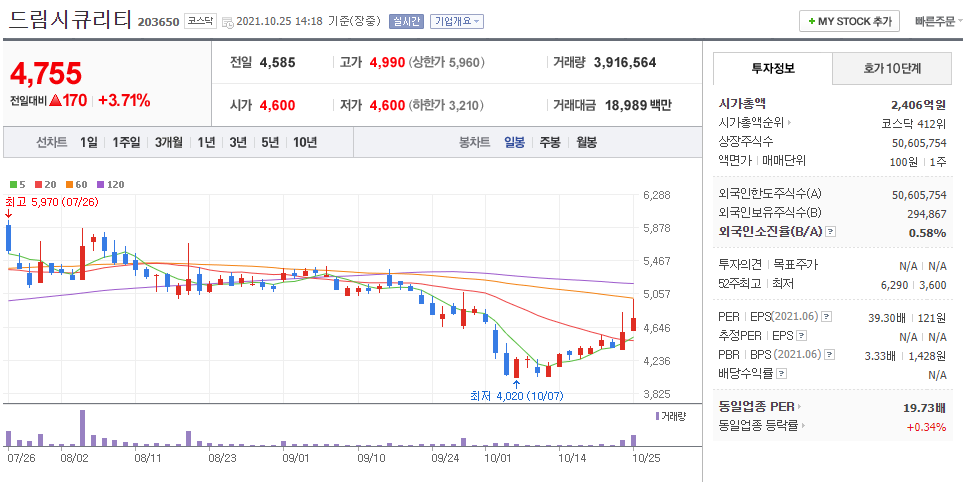Select the 1년 line chart period
Viewport: 971px width, 482px height.
coord(206,142)
